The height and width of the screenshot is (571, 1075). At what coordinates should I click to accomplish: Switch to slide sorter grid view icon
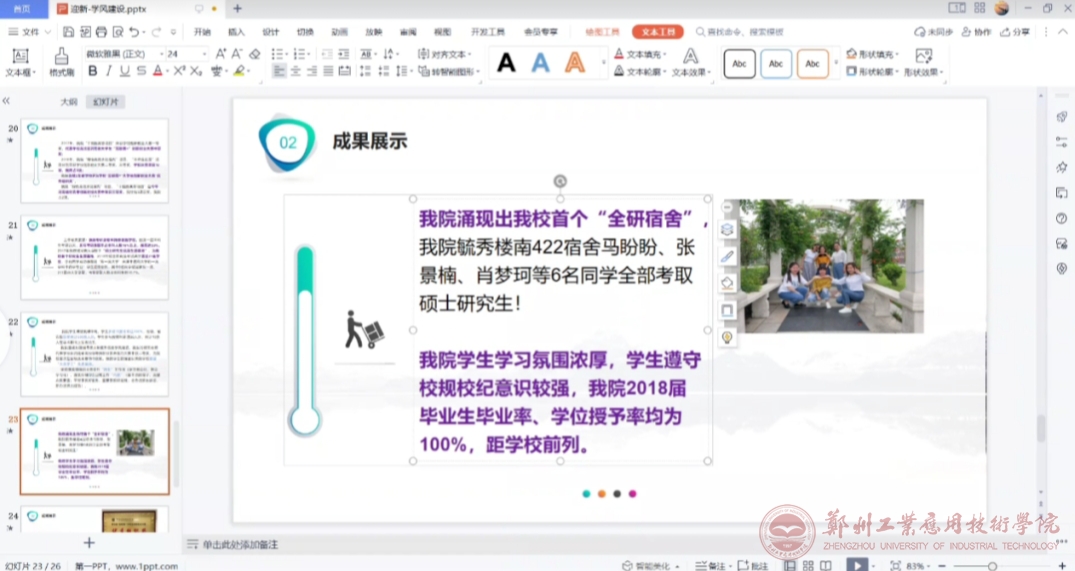pos(807,565)
